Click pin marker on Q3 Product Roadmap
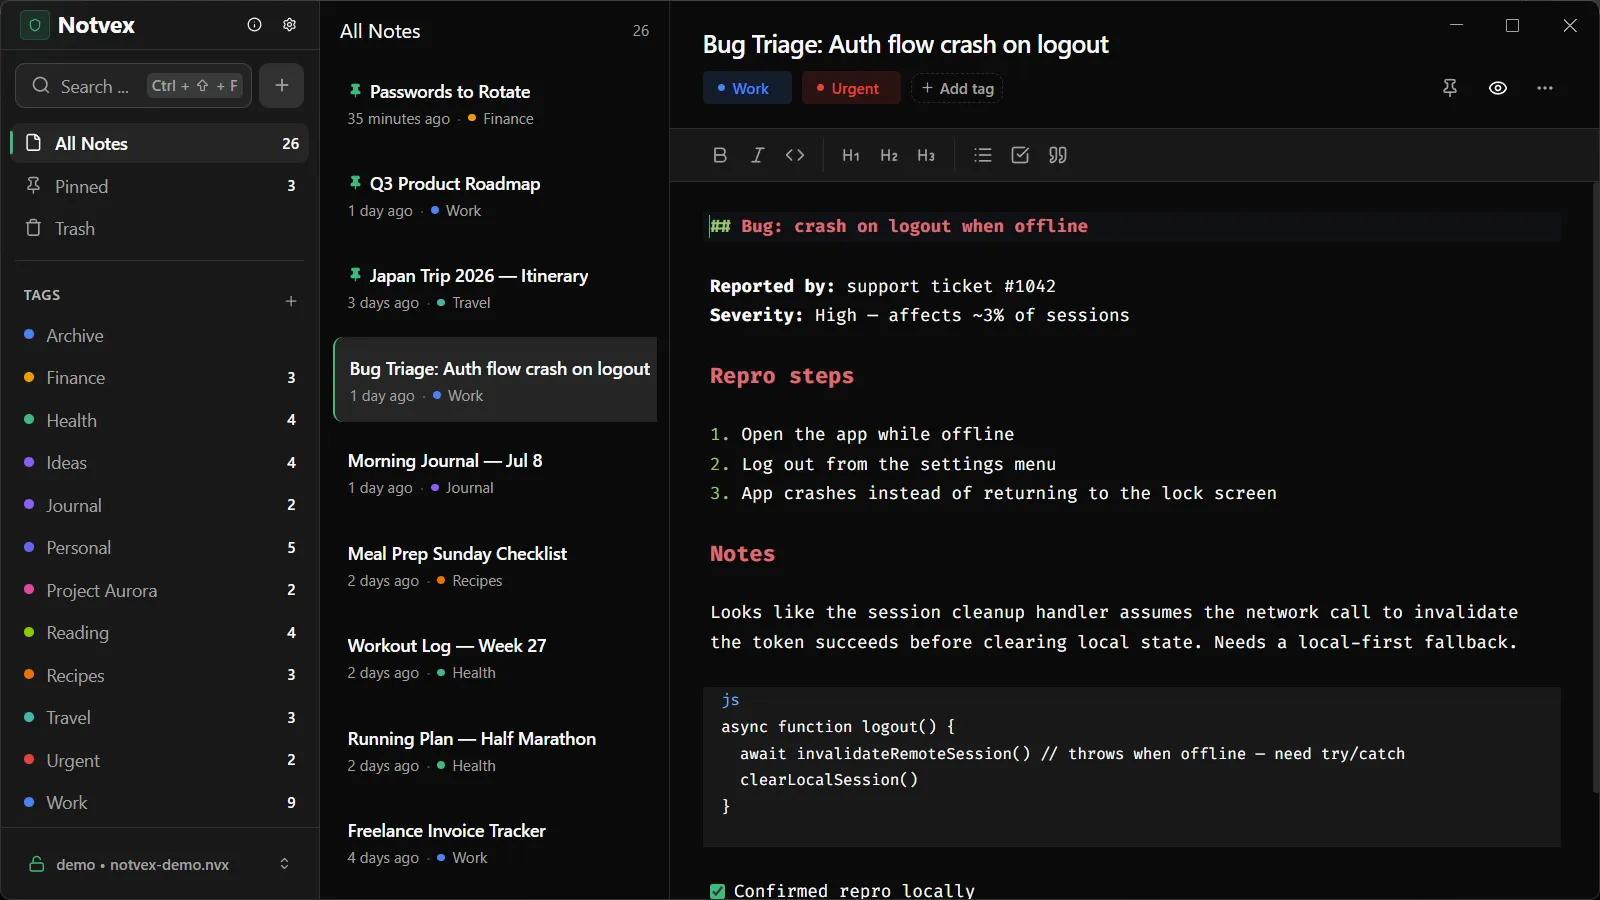This screenshot has width=1600, height=900. (x=355, y=182)
